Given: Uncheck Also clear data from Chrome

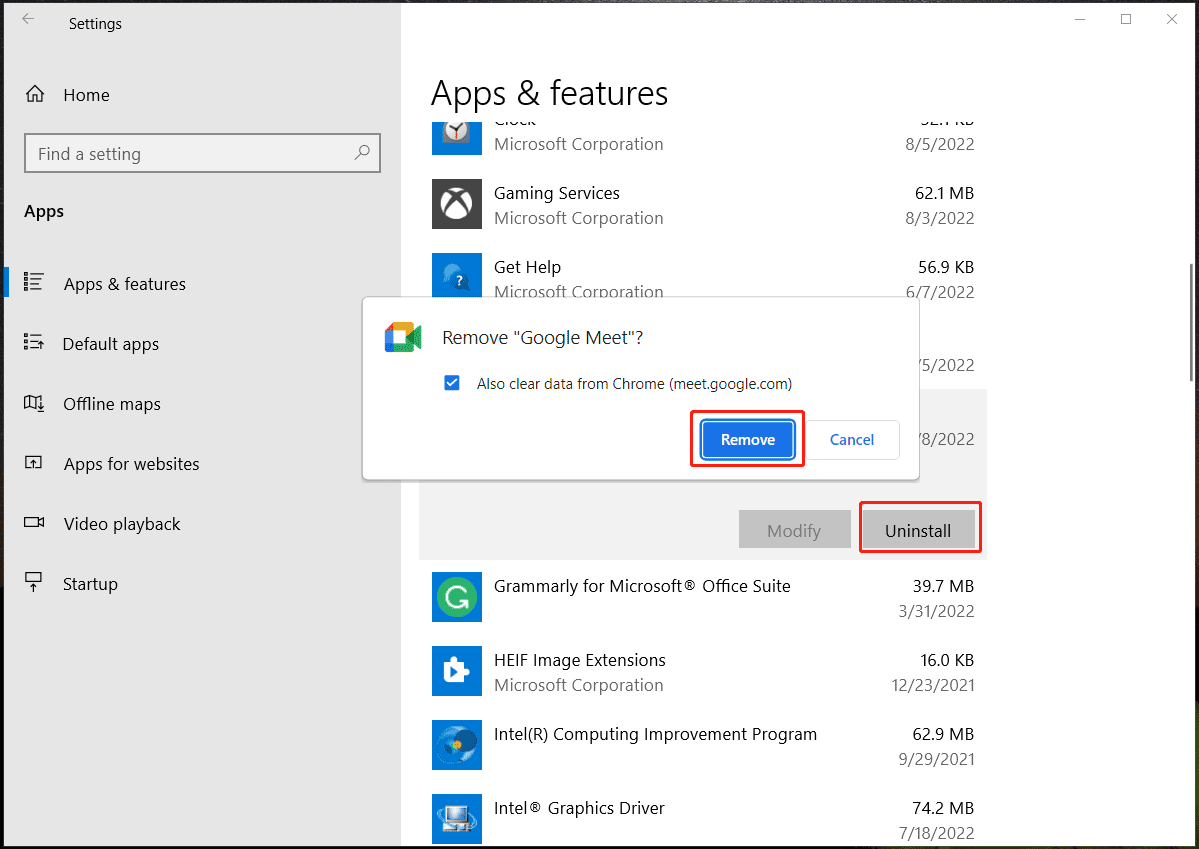Looking at the screenshot, I should (x=452, y=383).
